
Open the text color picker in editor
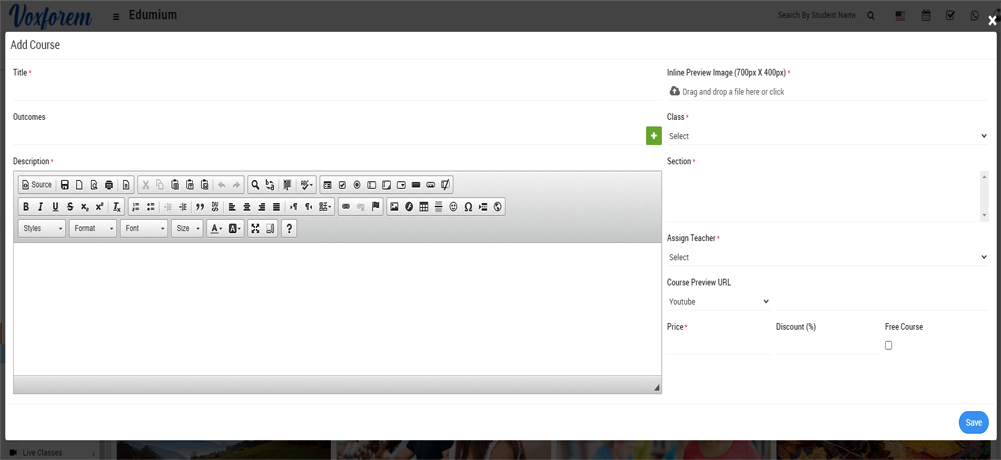[x=215, y=229]
